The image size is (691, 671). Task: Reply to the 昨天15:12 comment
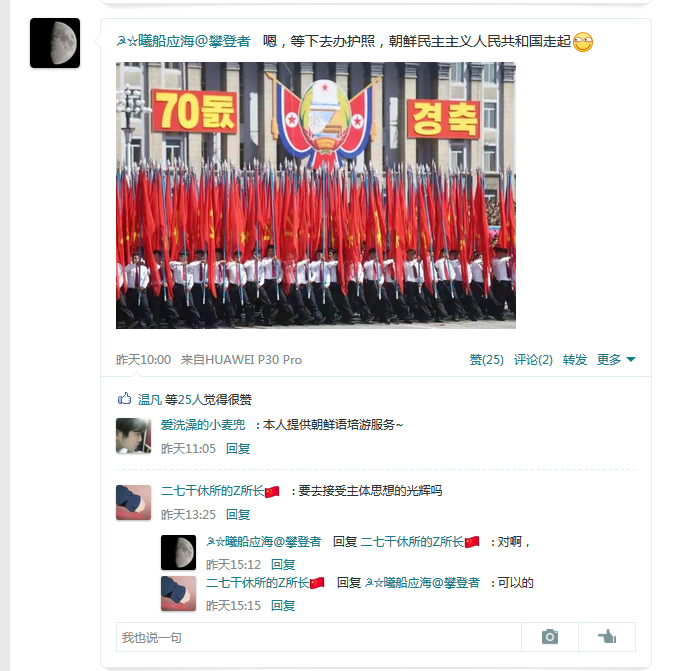(283, 564)
